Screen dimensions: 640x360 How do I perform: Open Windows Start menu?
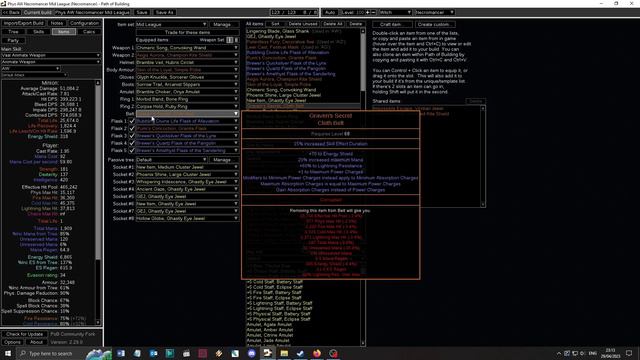[x=7, y=353]
